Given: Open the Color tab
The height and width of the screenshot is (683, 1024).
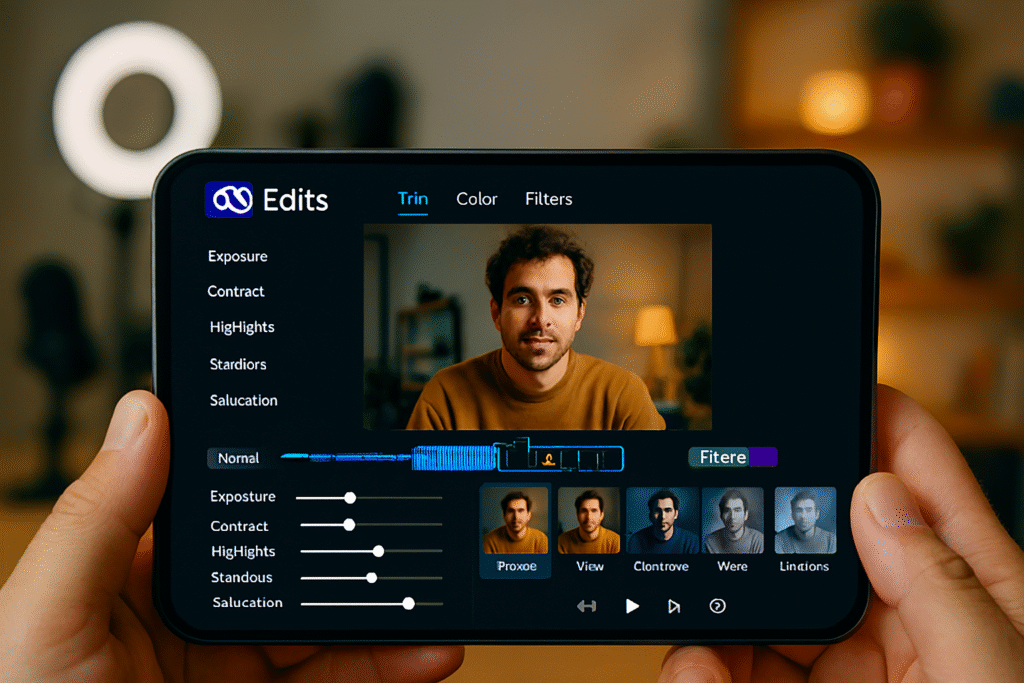Looking at the screenshot, I should click(477, 199).
